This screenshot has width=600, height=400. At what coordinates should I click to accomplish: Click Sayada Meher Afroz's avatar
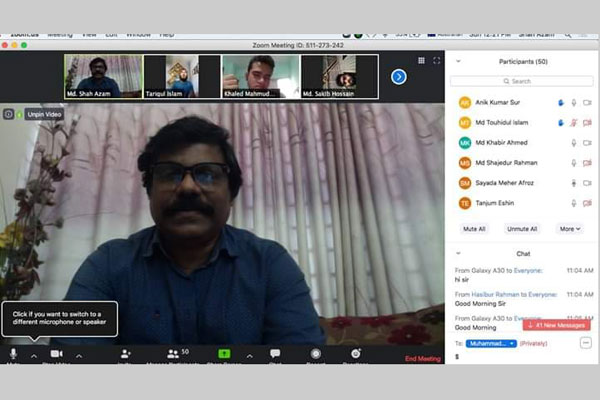(465, 183)
